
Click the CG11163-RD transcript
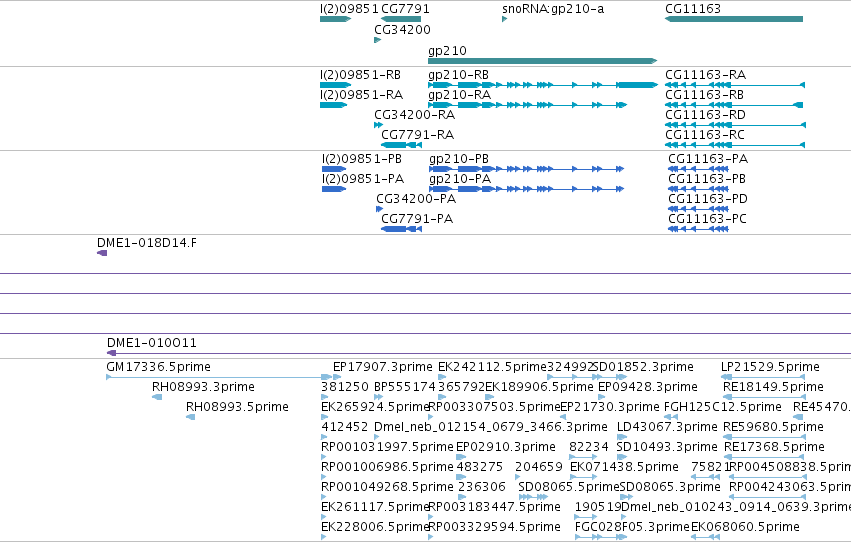pos(735,125)
